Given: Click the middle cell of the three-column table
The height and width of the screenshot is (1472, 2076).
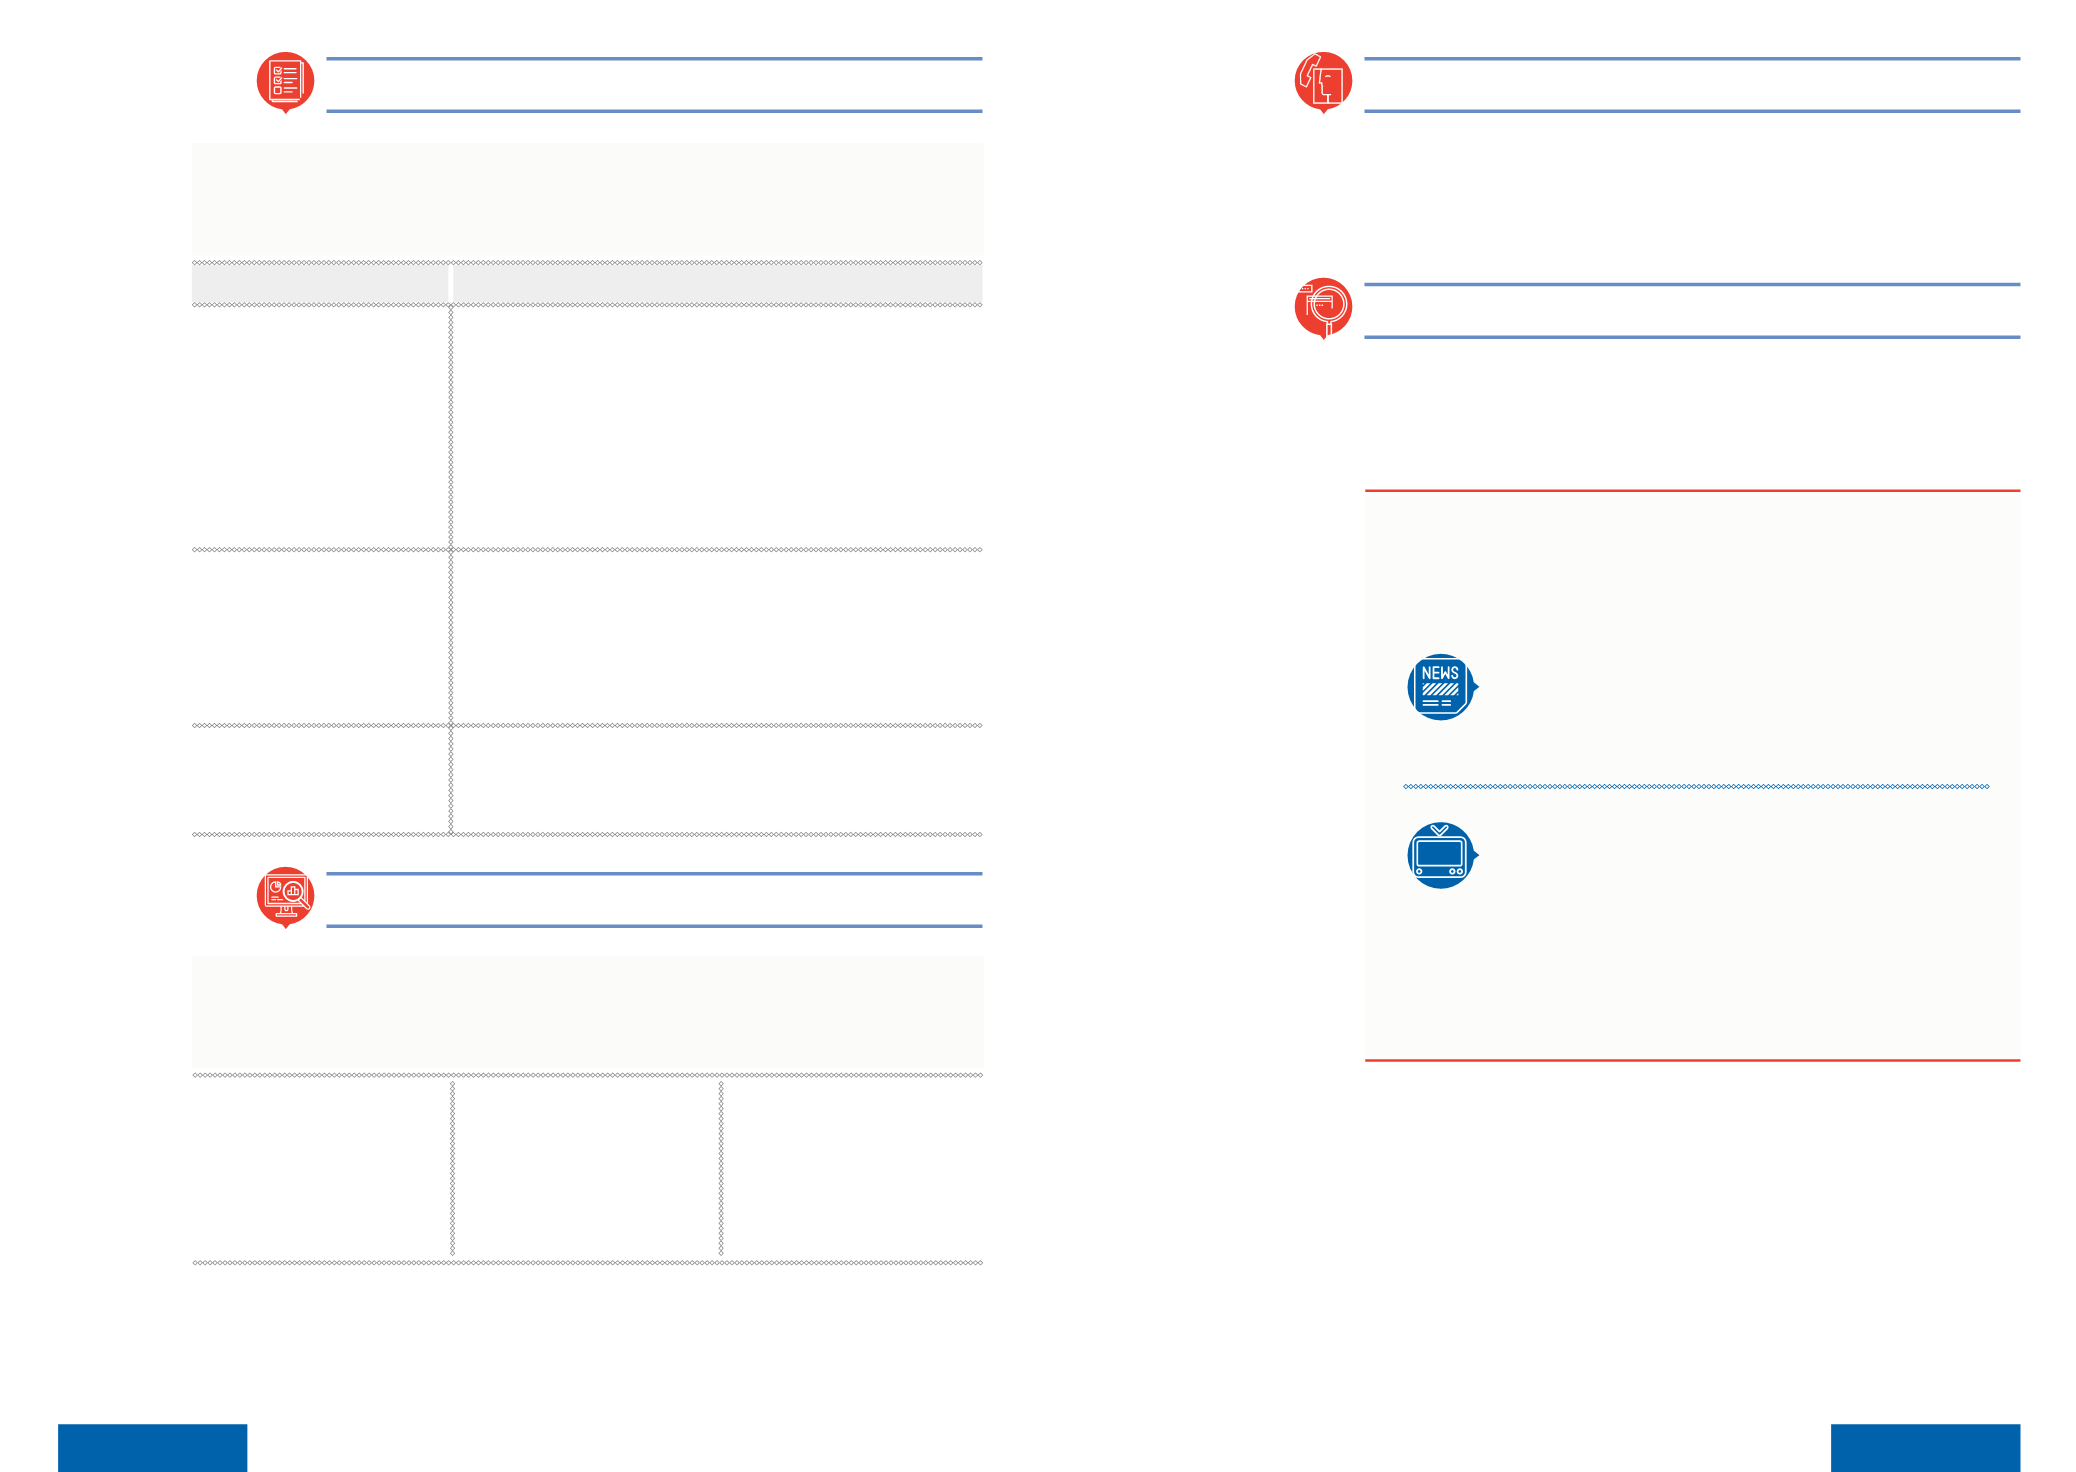Looking at the screenshot, I should (586, 1169).
